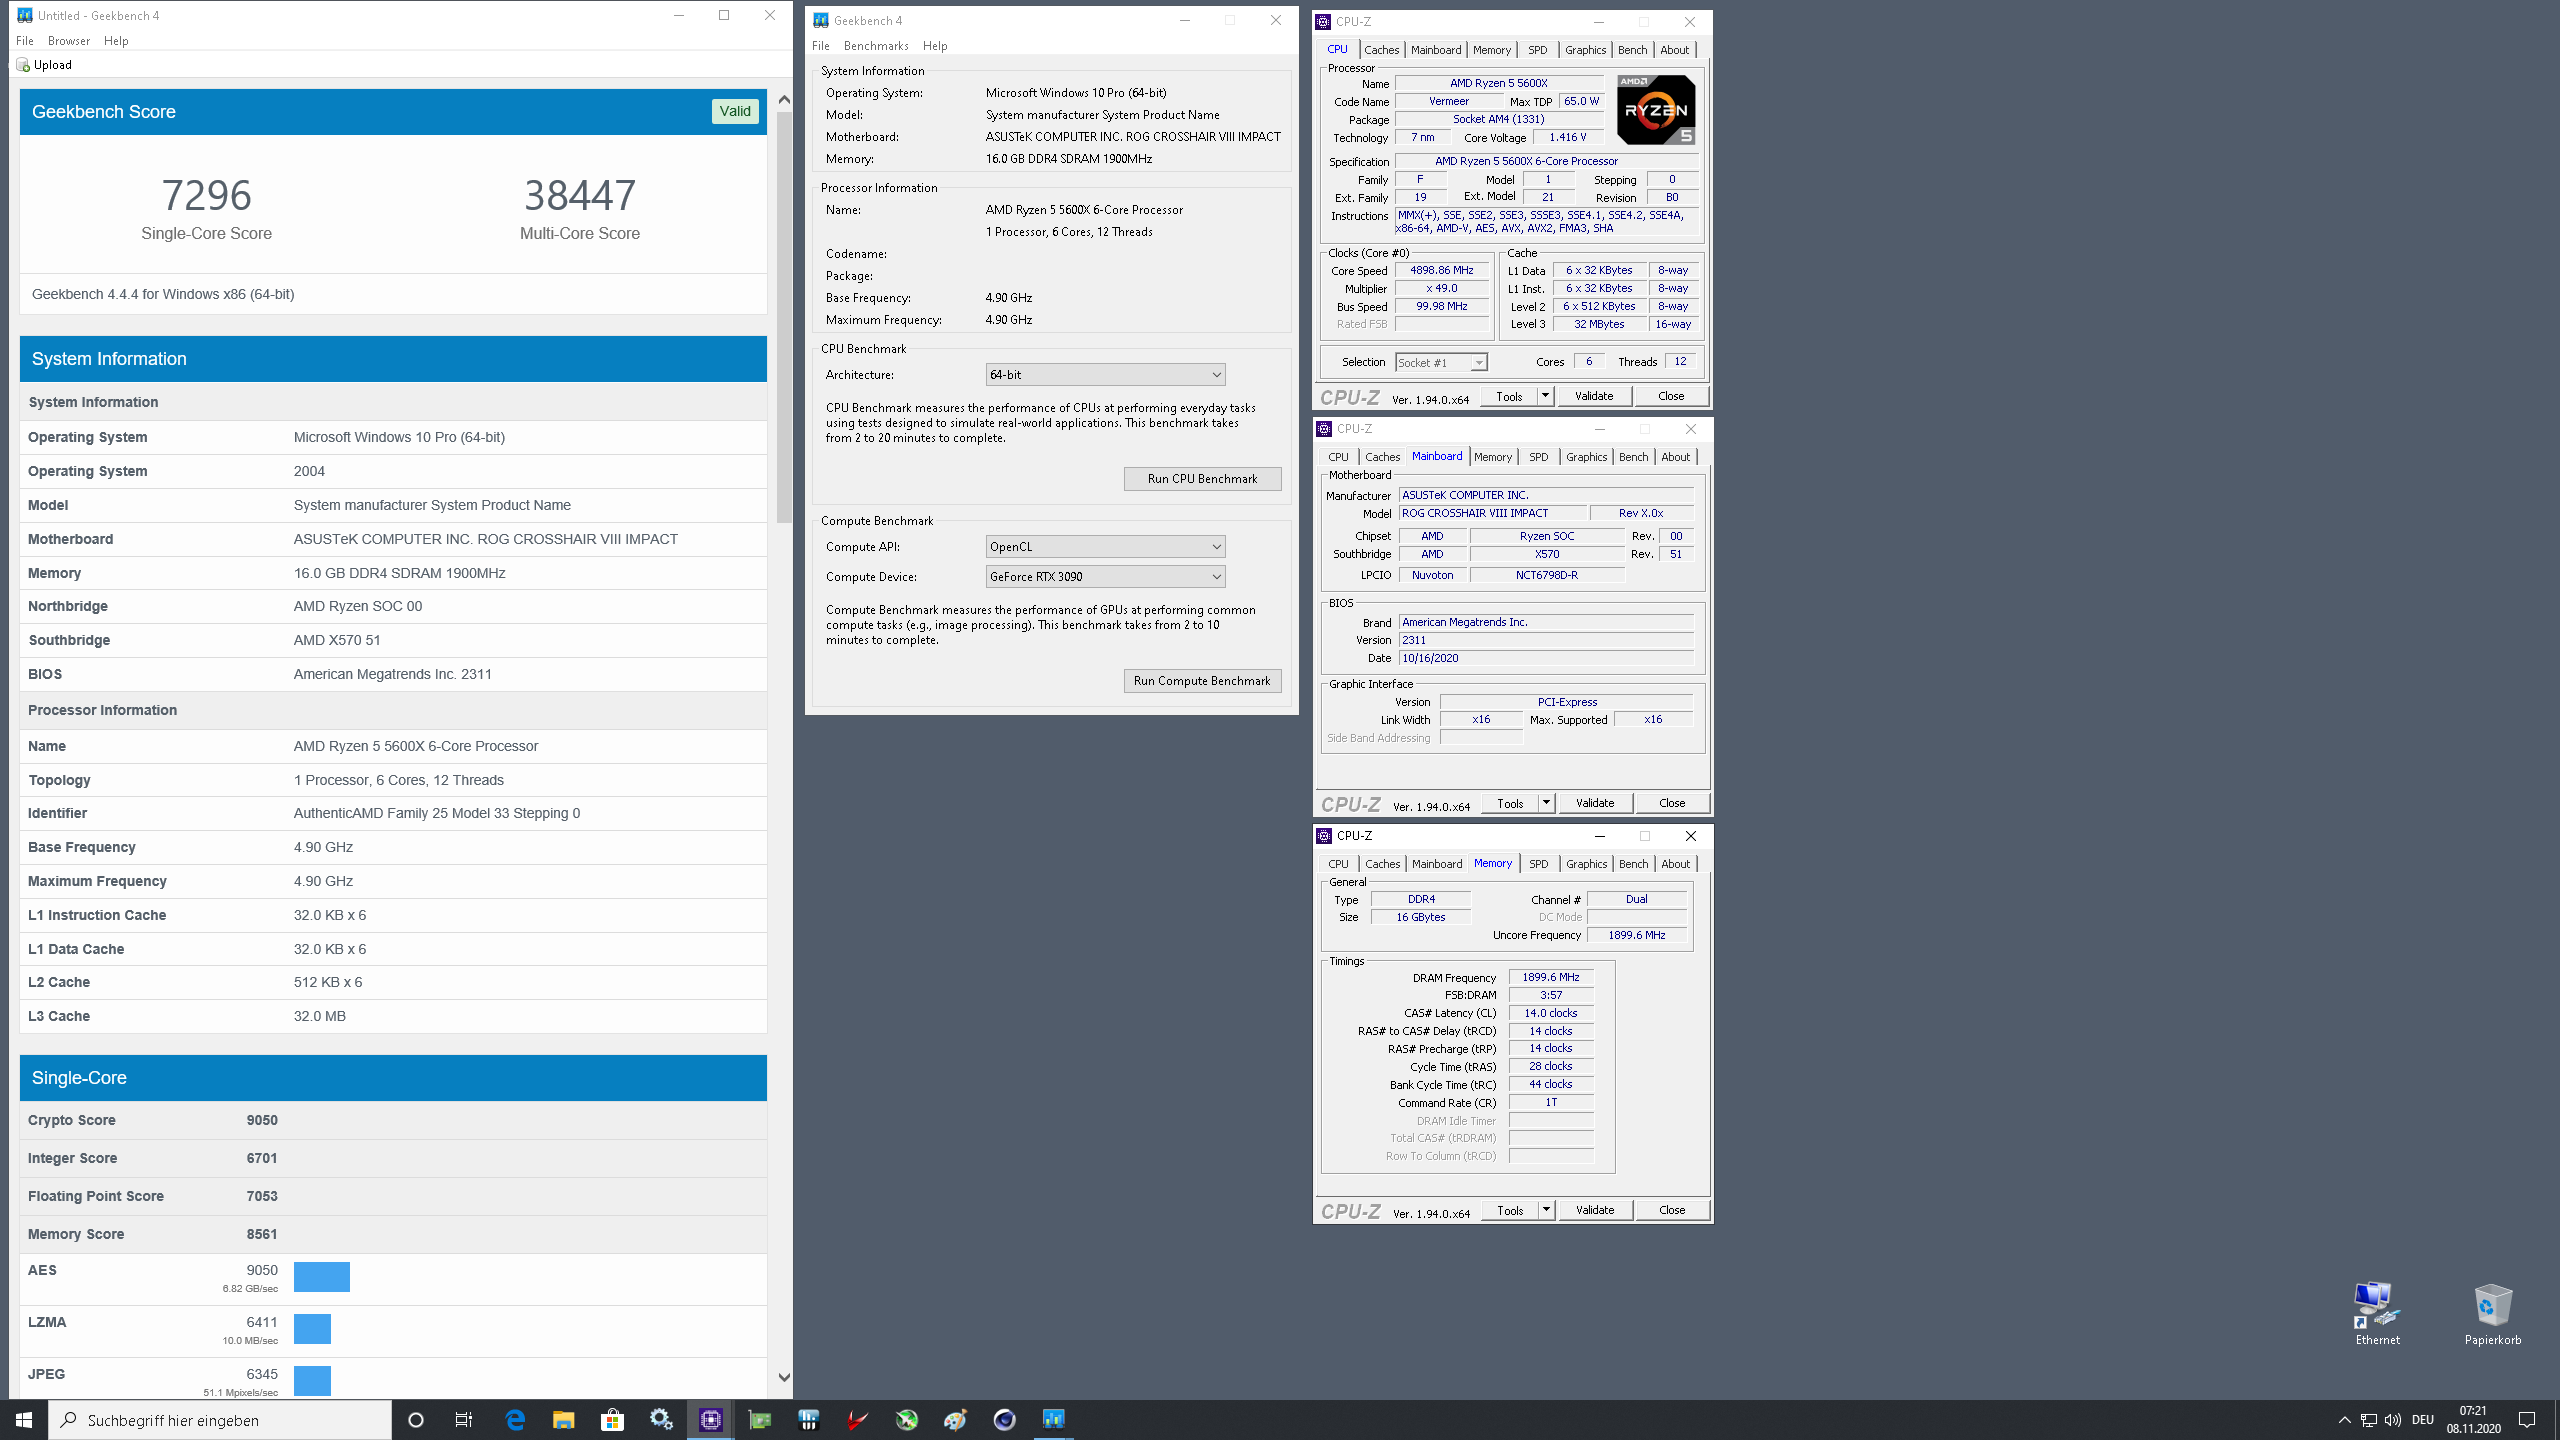Open File Explorer from the taskbar
This screenshot has width=2560, height=1440.
tap(564, 1419)
